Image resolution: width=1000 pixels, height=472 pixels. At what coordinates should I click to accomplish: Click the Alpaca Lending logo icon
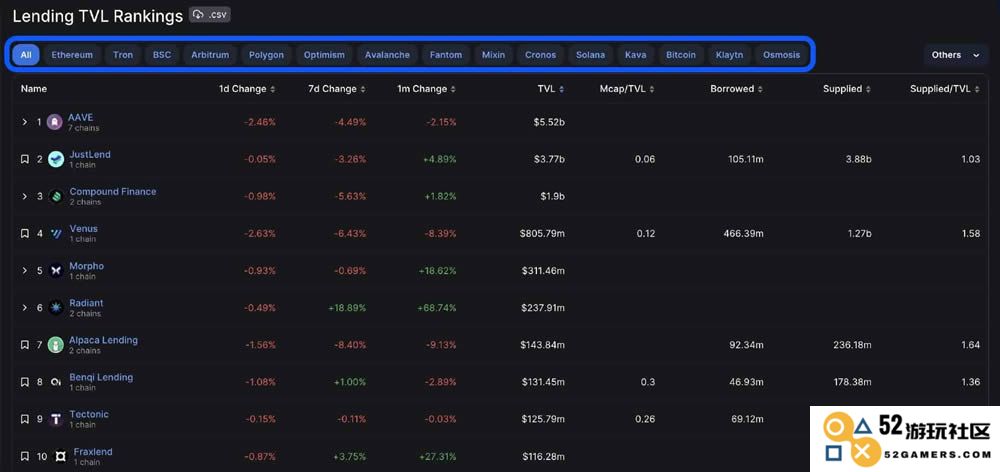(x=56, y=345)
